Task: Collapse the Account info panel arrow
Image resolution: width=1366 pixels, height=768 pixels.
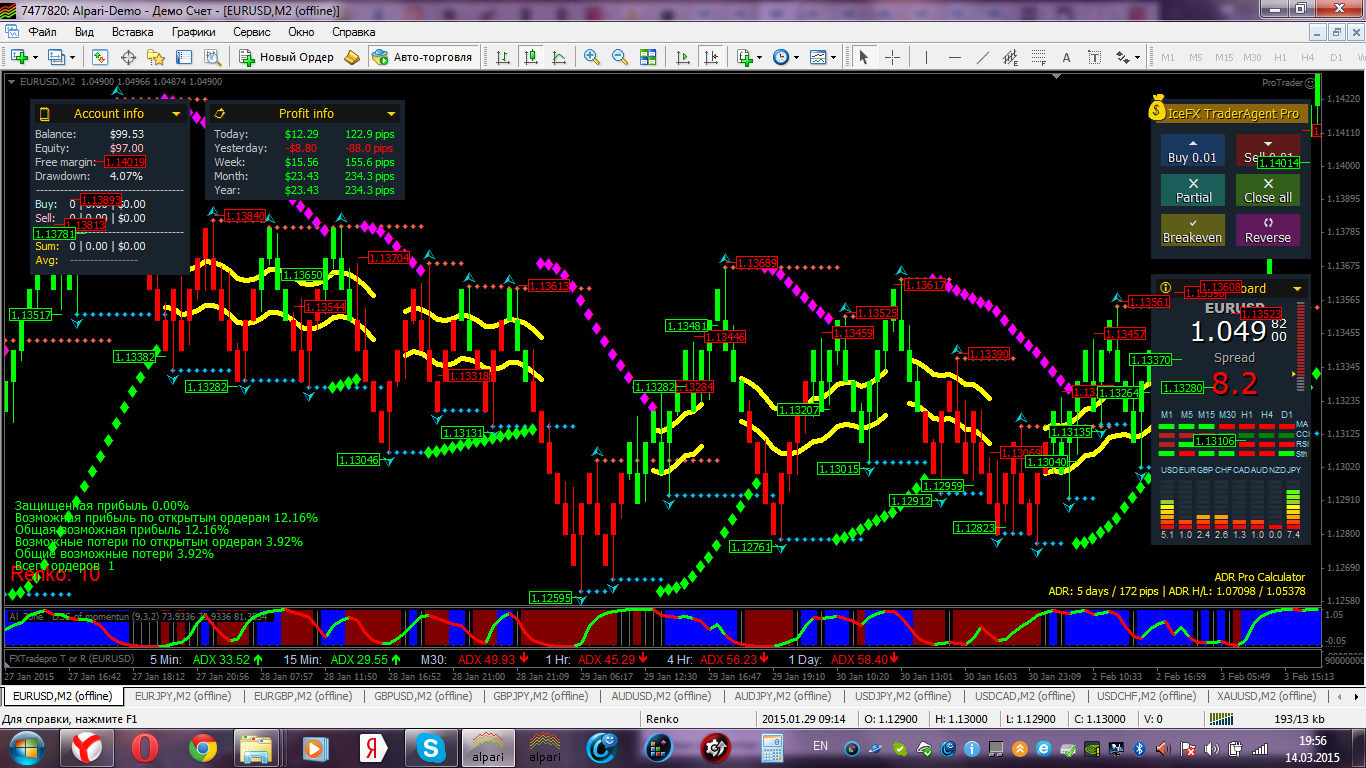Action: [176, 114]
